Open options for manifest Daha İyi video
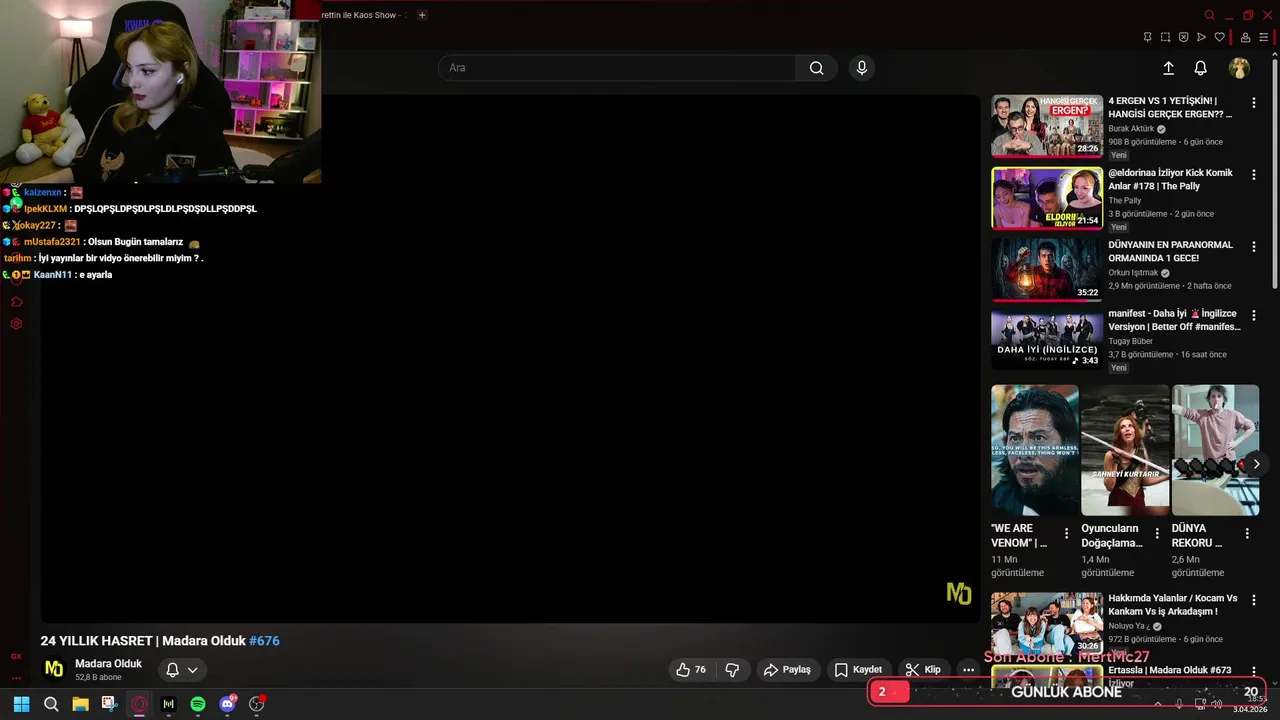Screen dimensions: 1280x720 1254,316
